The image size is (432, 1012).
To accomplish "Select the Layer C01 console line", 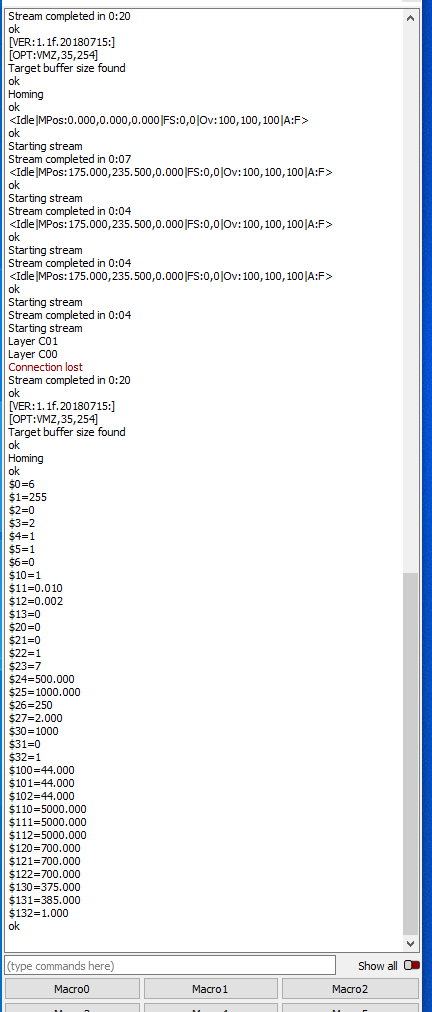I will coord(33,341).
